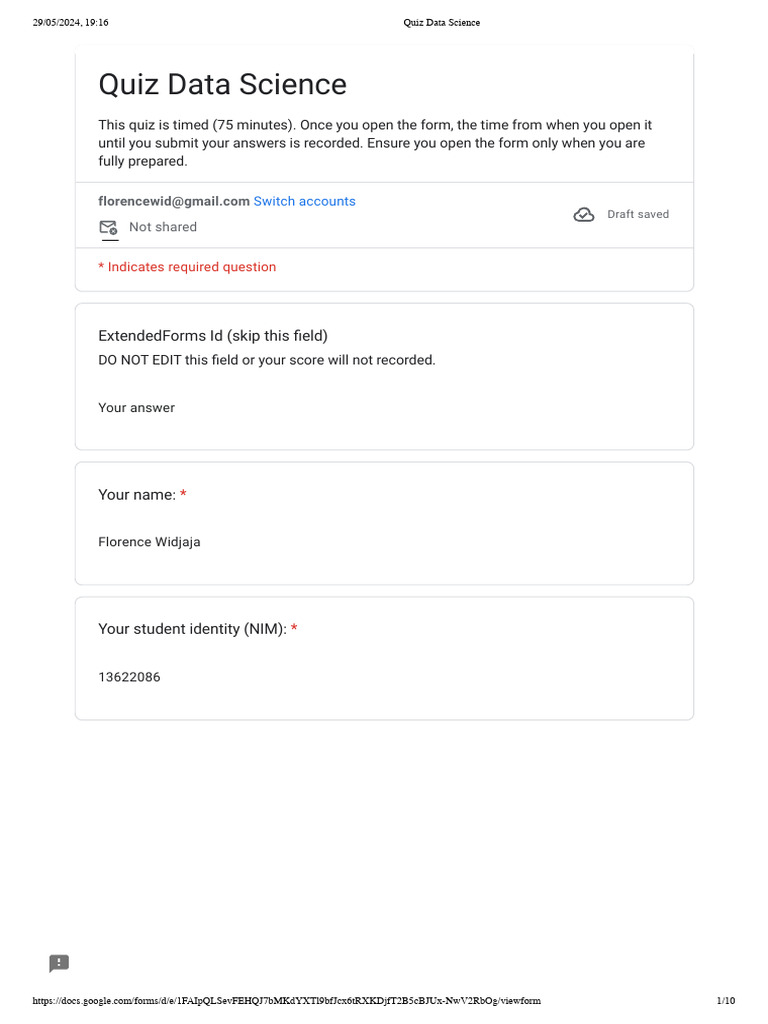
Task: Click the florencewid@gmail.com account email
Action: [x=174, y=201]
